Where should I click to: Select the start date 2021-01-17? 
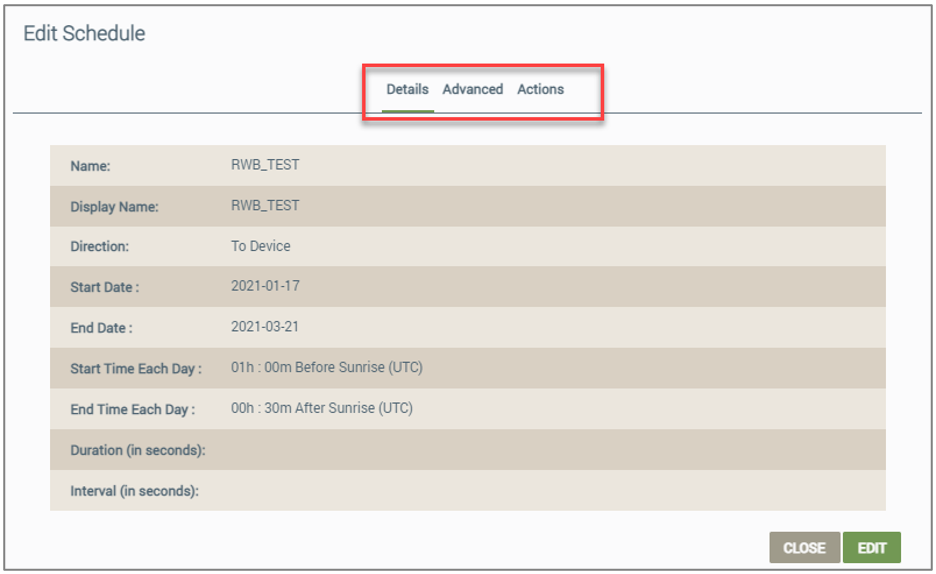(265, 286)
